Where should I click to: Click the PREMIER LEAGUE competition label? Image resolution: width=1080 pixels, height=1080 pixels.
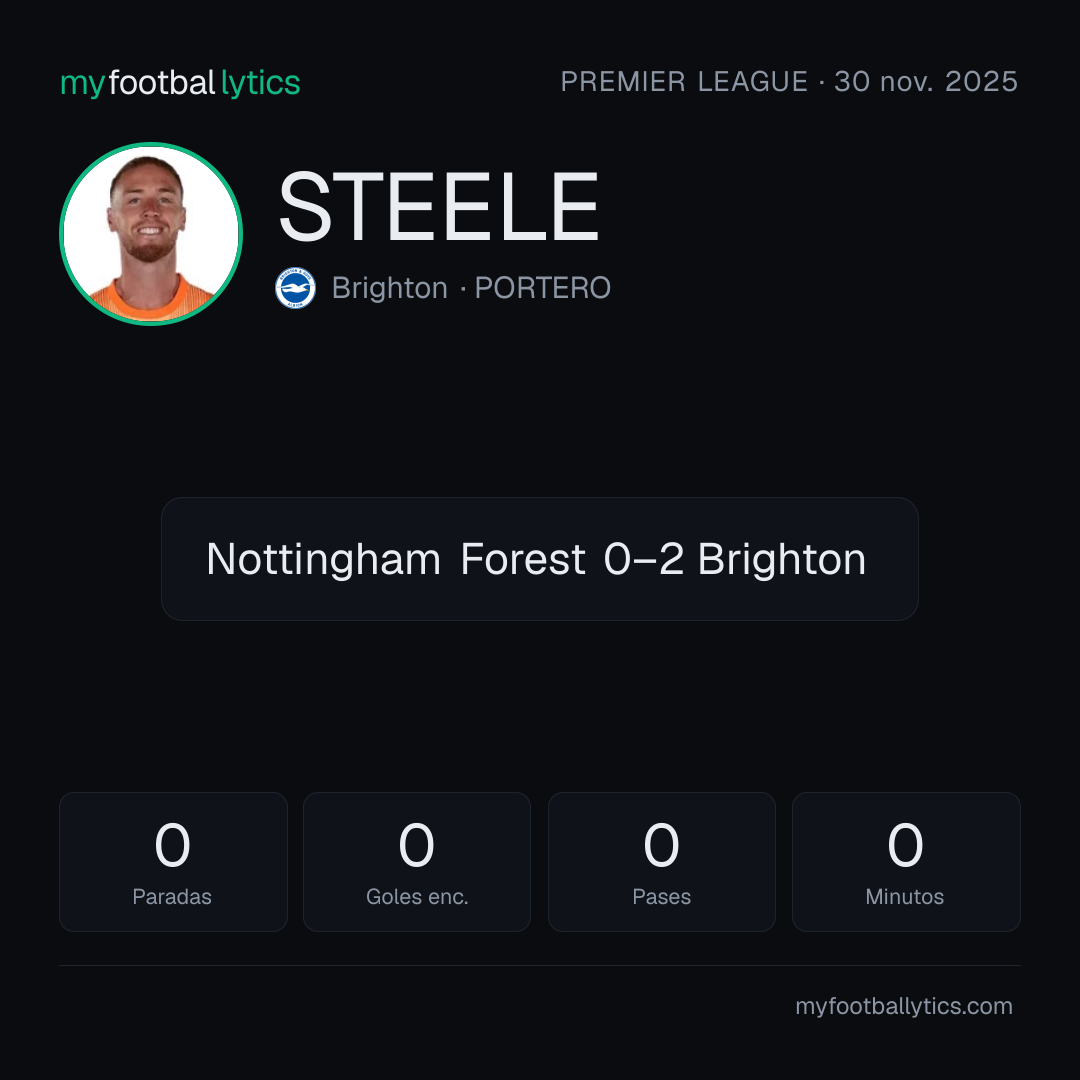click(684, 81)
